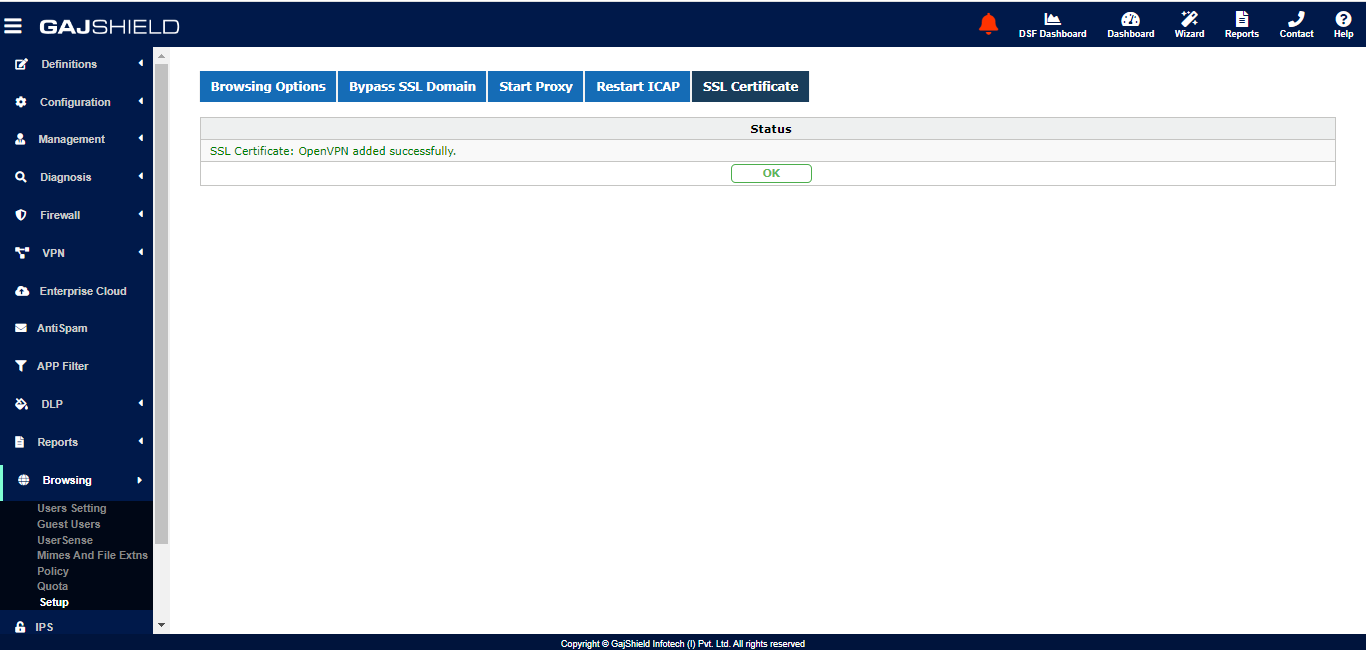
Task: Open Users Setting under Browsing
Action: point(72,508)
